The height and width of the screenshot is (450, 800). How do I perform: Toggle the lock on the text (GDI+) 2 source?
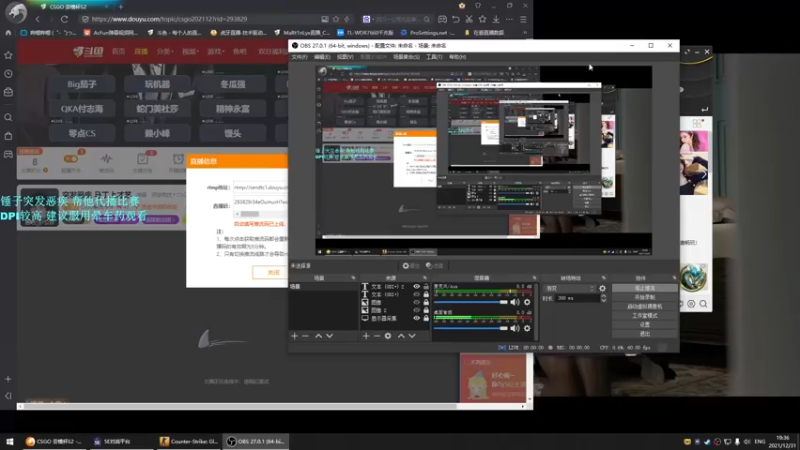click(426, 287)
